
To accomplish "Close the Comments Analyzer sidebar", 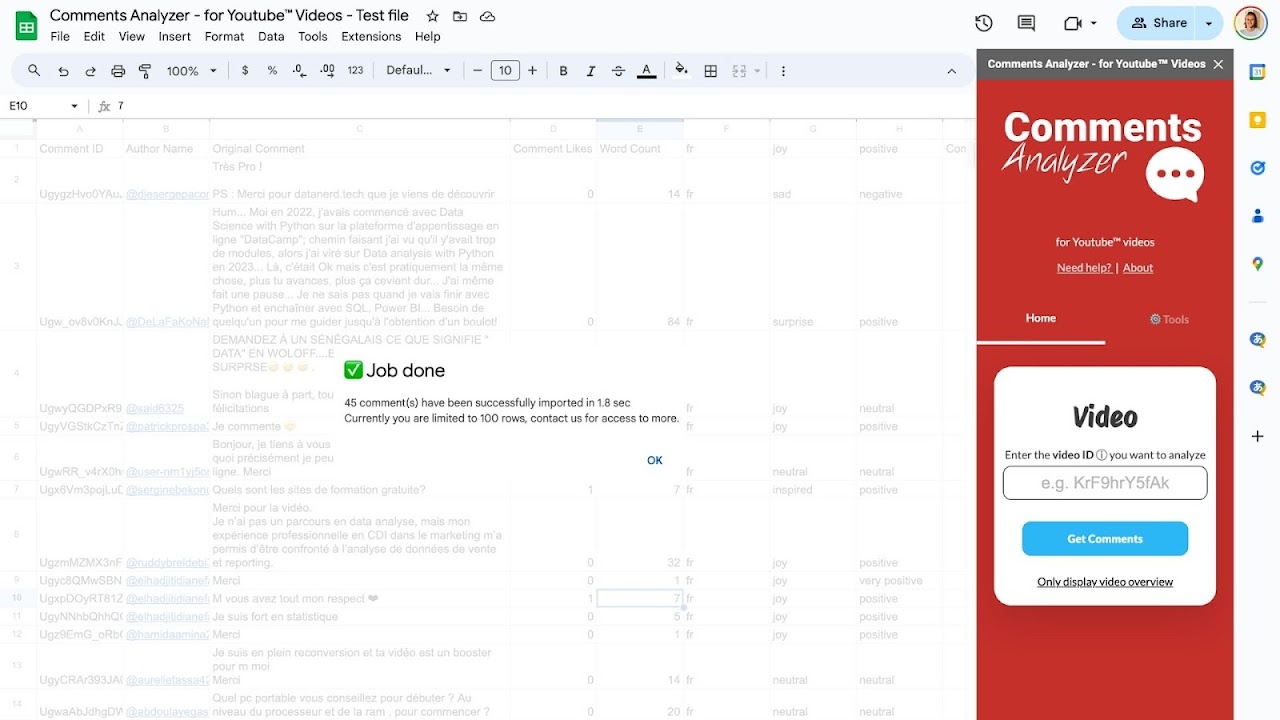I will pos(1218,64).
